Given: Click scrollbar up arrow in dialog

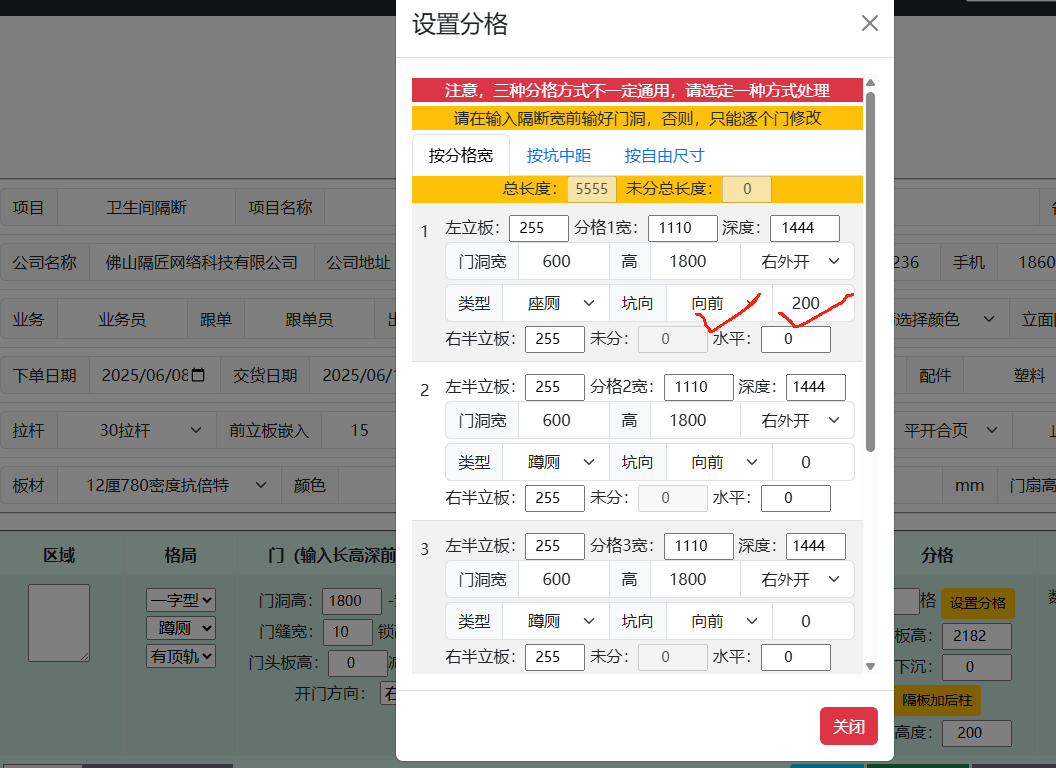Looking at the screenshot, I should 870,83.
